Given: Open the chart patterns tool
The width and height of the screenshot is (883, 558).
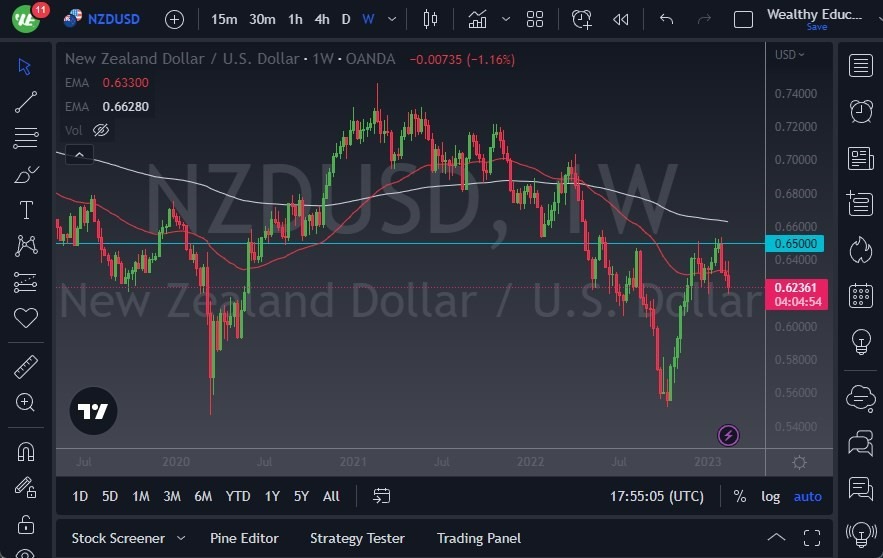Looking at the screenshot, I should click(x=26, y=245).
